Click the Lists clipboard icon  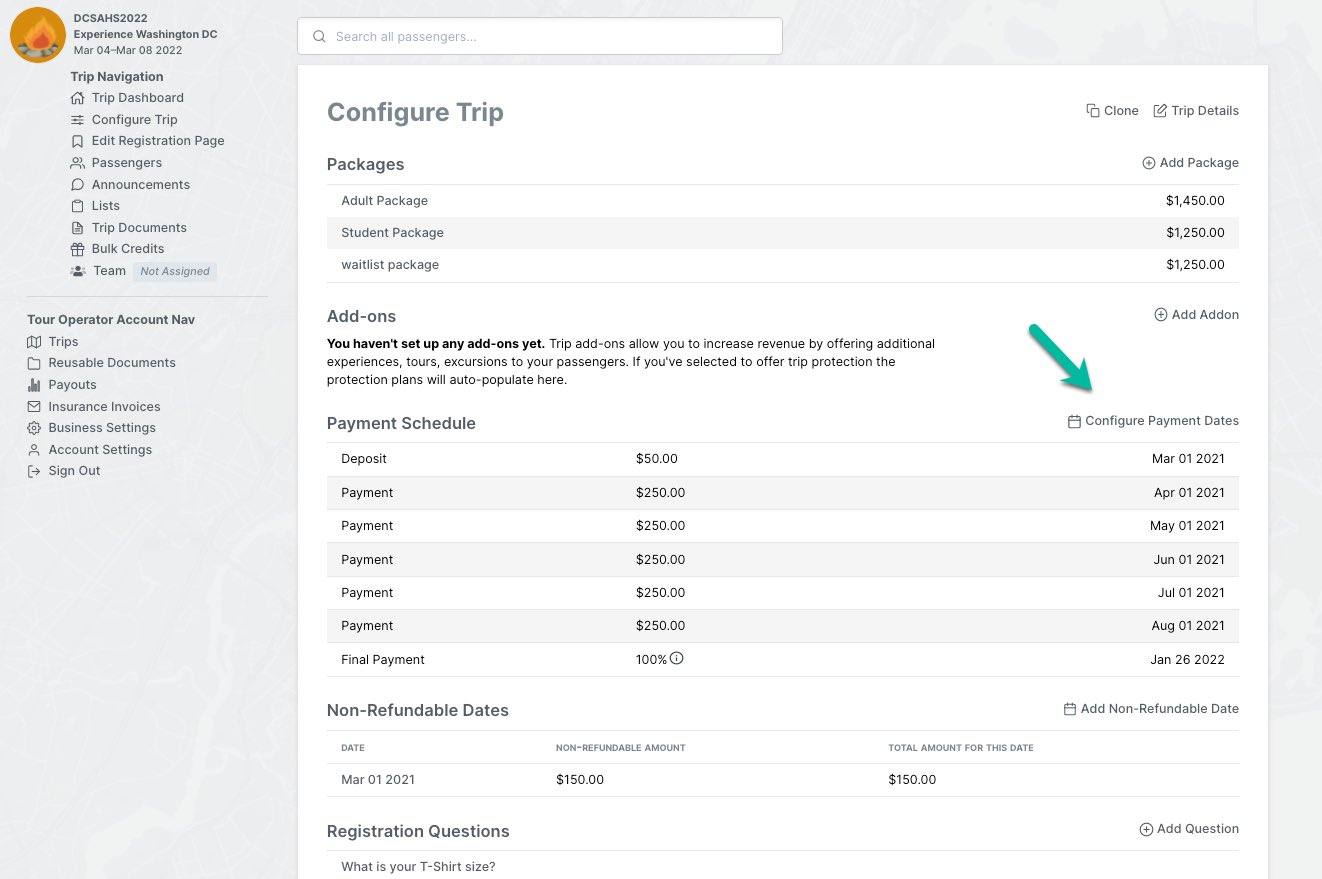coord(78,206)
